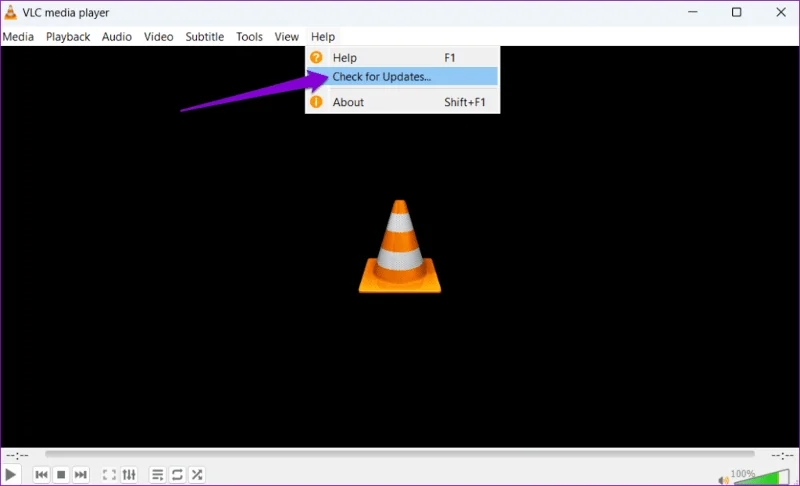Click the orange info About icon
The height and width of the screenshot is (486, 800).
point(316,102)
